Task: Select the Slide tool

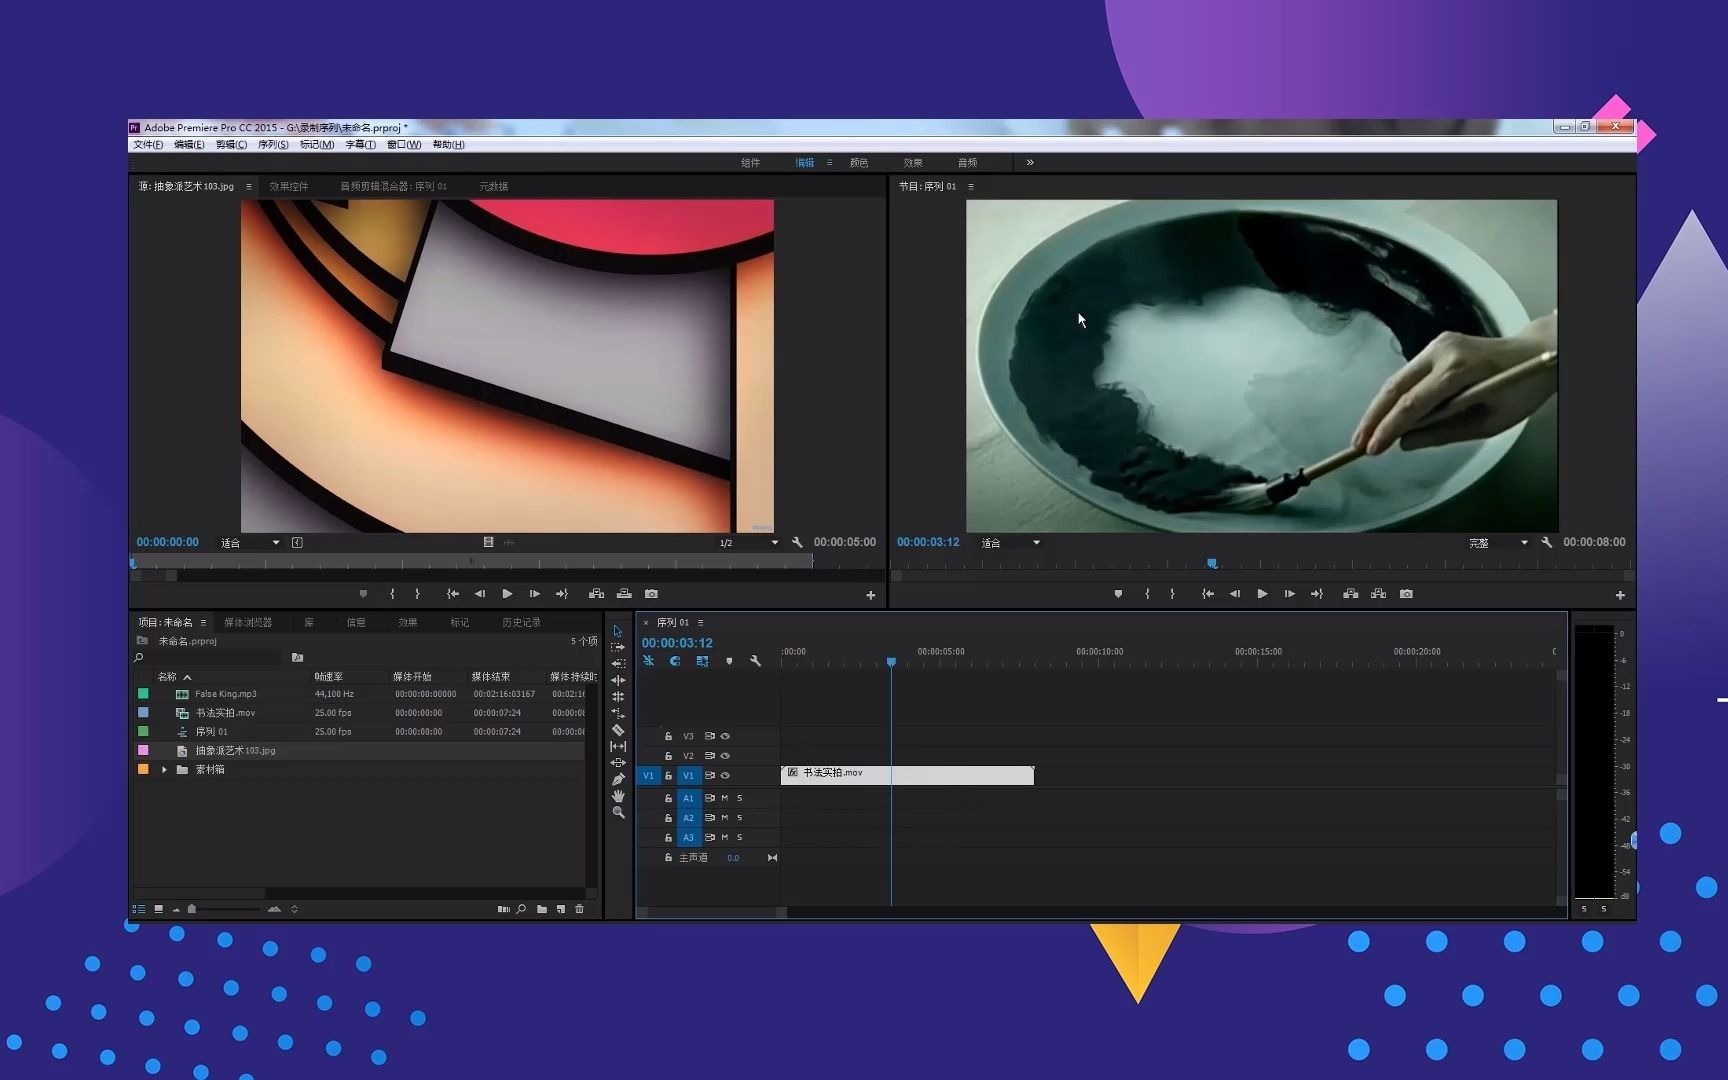Action: click(x=618, y=763)
